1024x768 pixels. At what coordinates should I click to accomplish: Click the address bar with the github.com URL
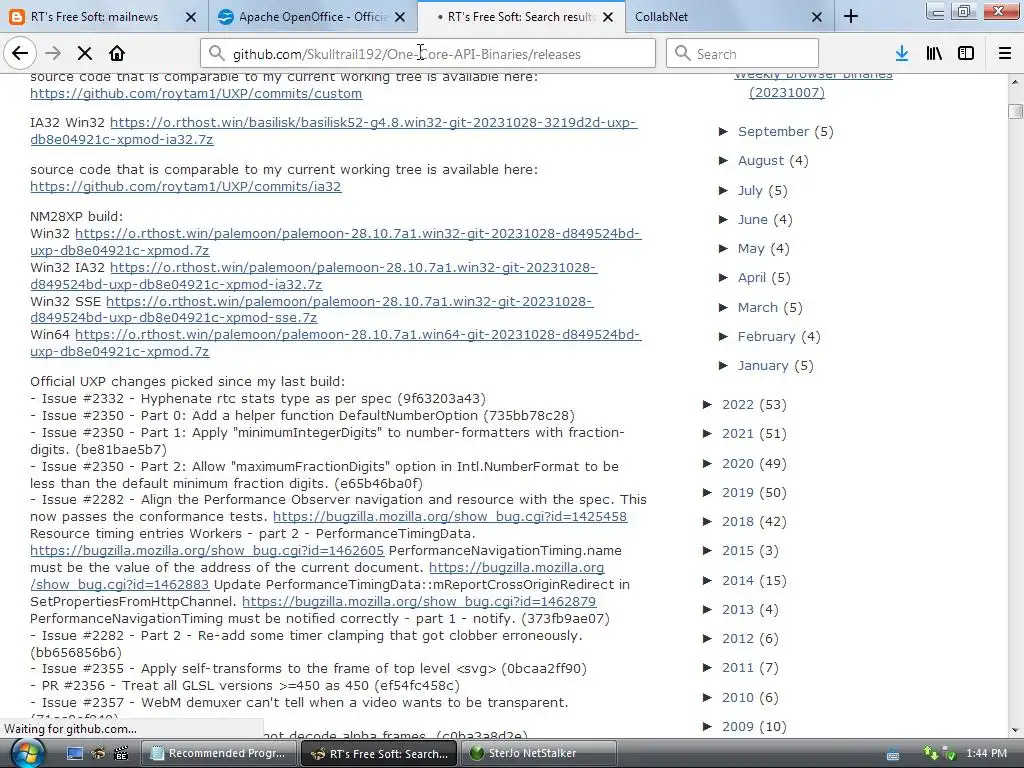(x=428, y=54)
